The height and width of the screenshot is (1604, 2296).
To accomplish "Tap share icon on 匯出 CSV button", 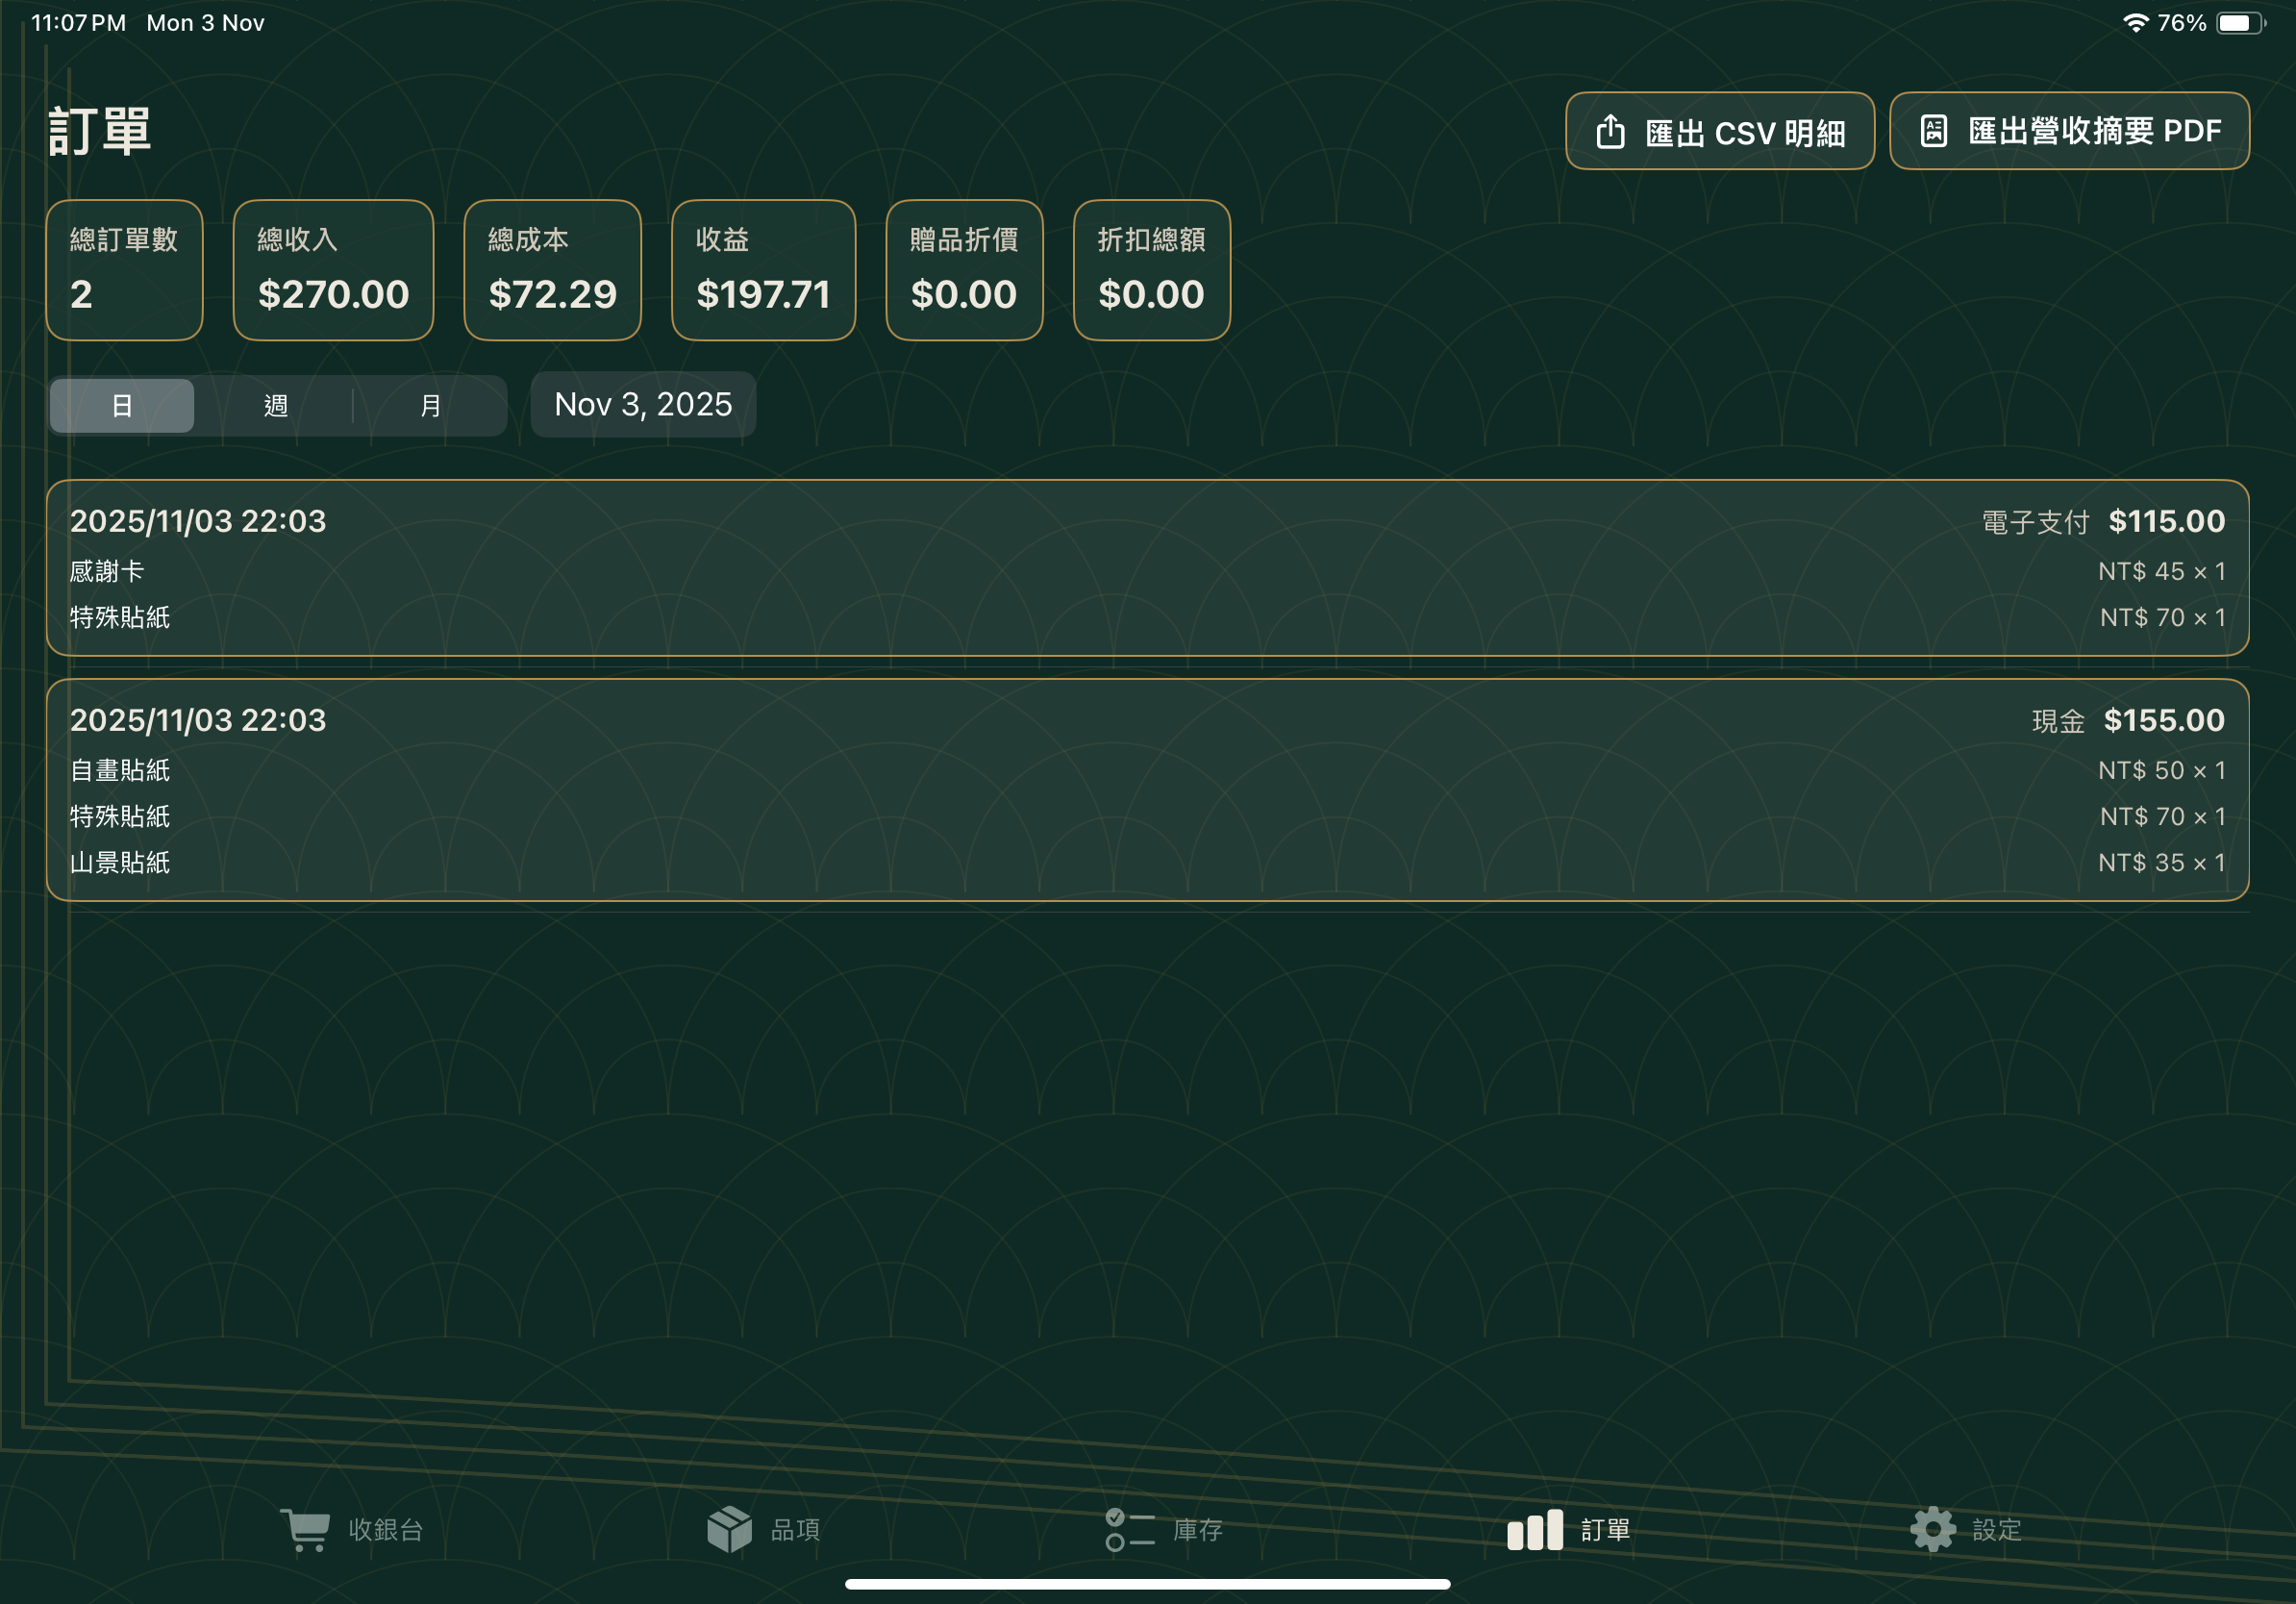I will [x=1610, y=132].
